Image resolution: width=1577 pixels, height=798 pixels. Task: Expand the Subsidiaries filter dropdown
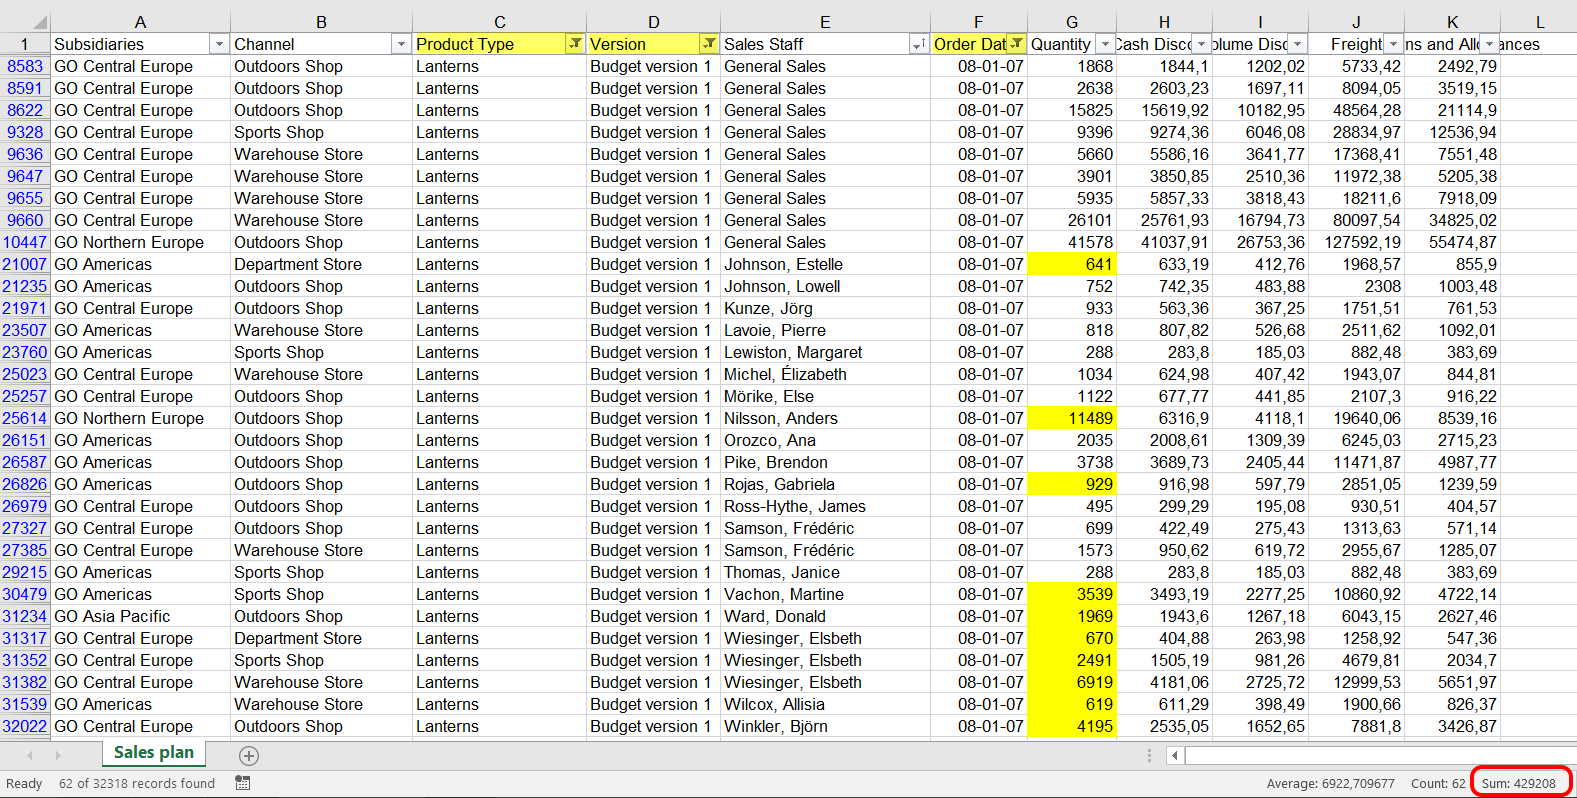pos(219,44)
